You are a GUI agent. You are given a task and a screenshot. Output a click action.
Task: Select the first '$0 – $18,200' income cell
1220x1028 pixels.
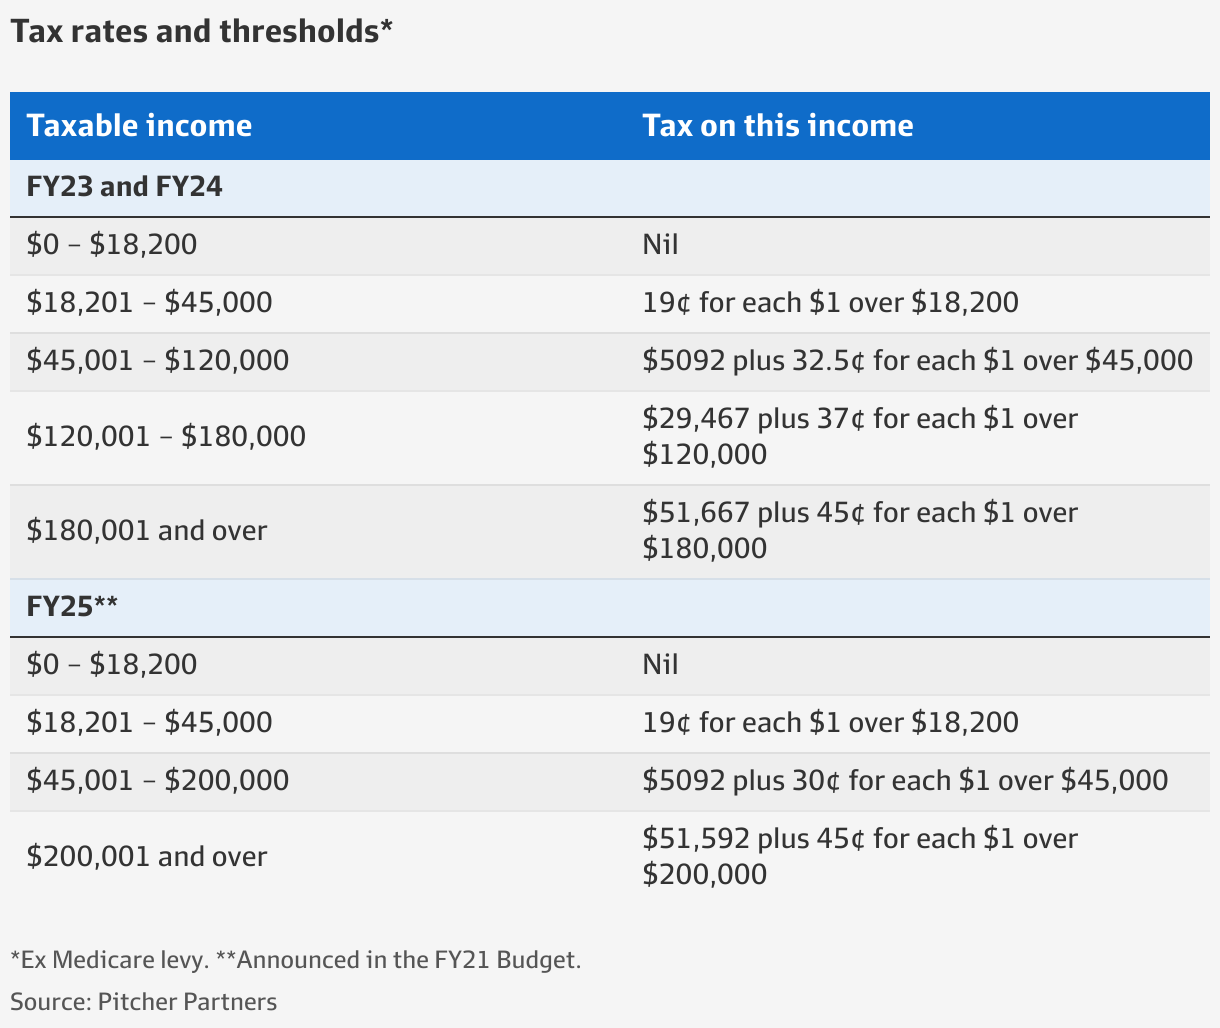(112, 244)
